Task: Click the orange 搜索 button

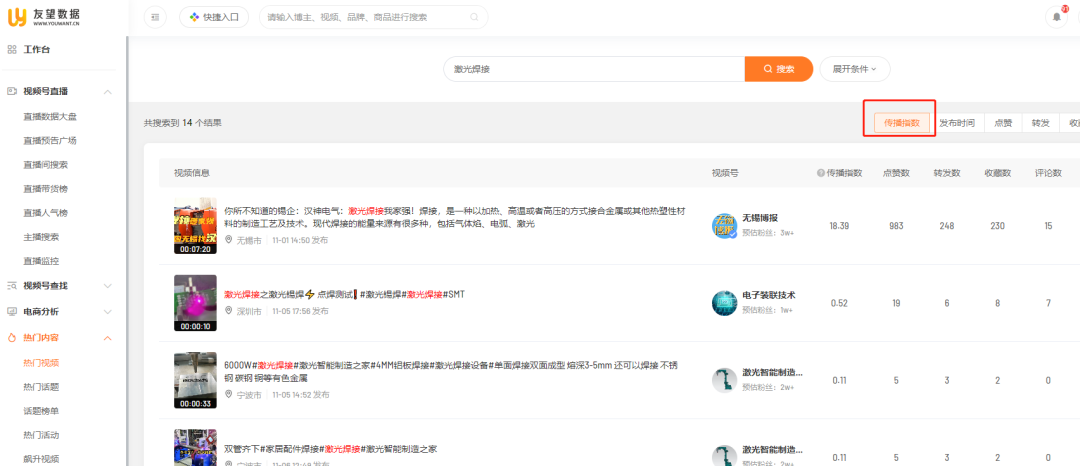Action: 779,69
